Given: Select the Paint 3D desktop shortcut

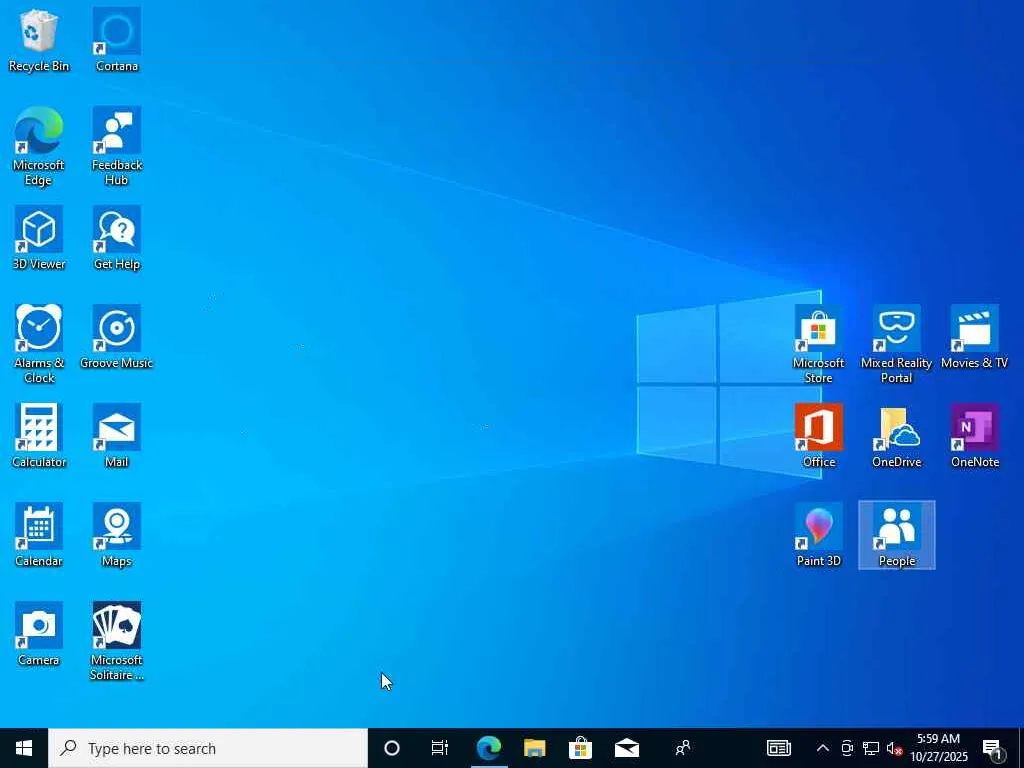Looking at the screenshot, I should 818,536.
